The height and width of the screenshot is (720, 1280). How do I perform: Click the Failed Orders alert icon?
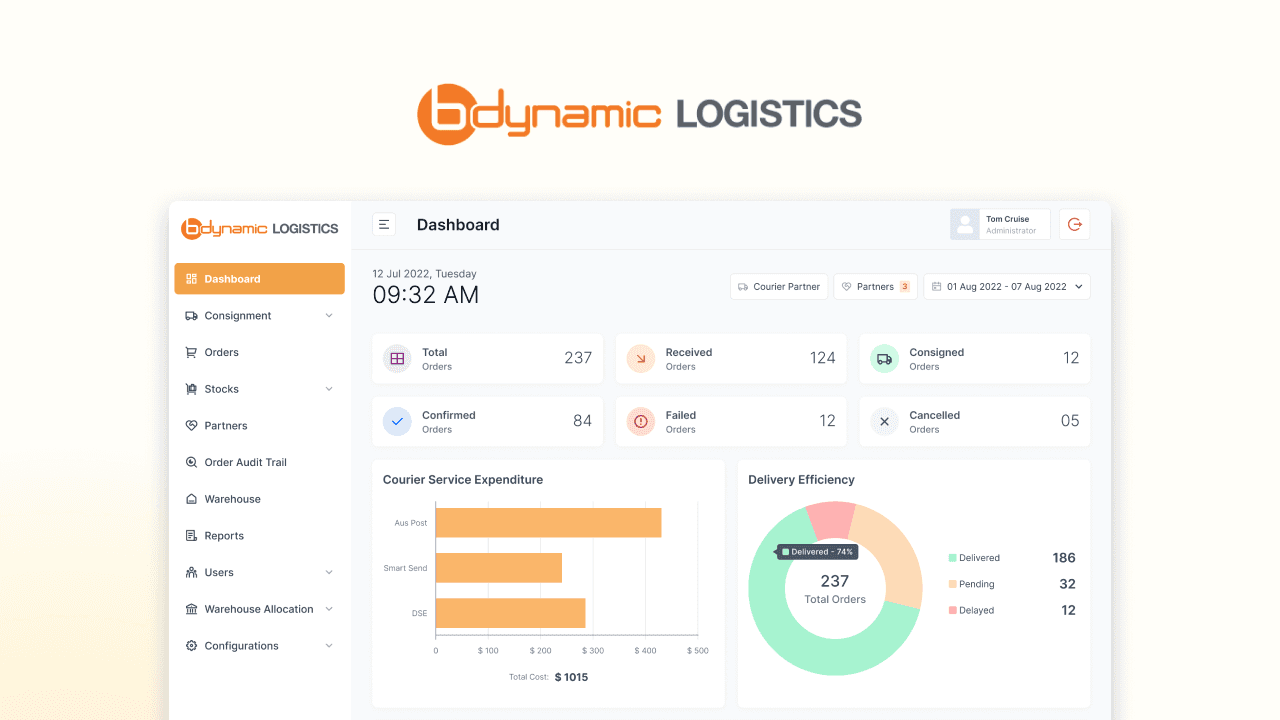[641, 421]
